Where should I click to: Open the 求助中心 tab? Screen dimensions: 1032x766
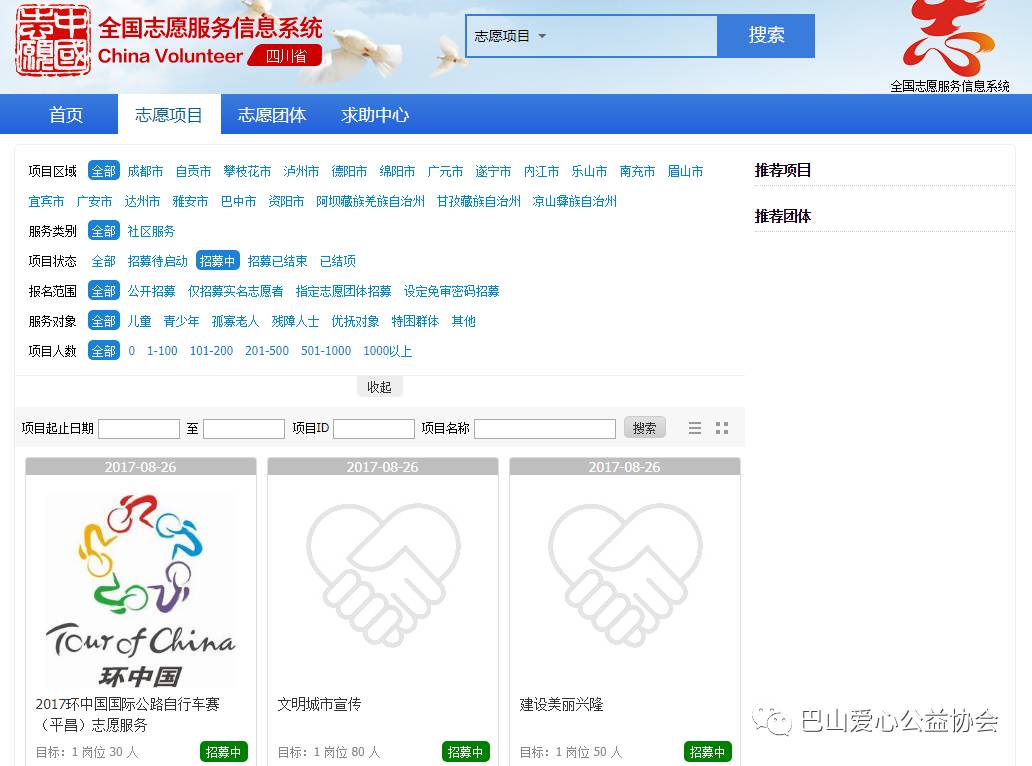pyautogui.click(x=374, y=115)
